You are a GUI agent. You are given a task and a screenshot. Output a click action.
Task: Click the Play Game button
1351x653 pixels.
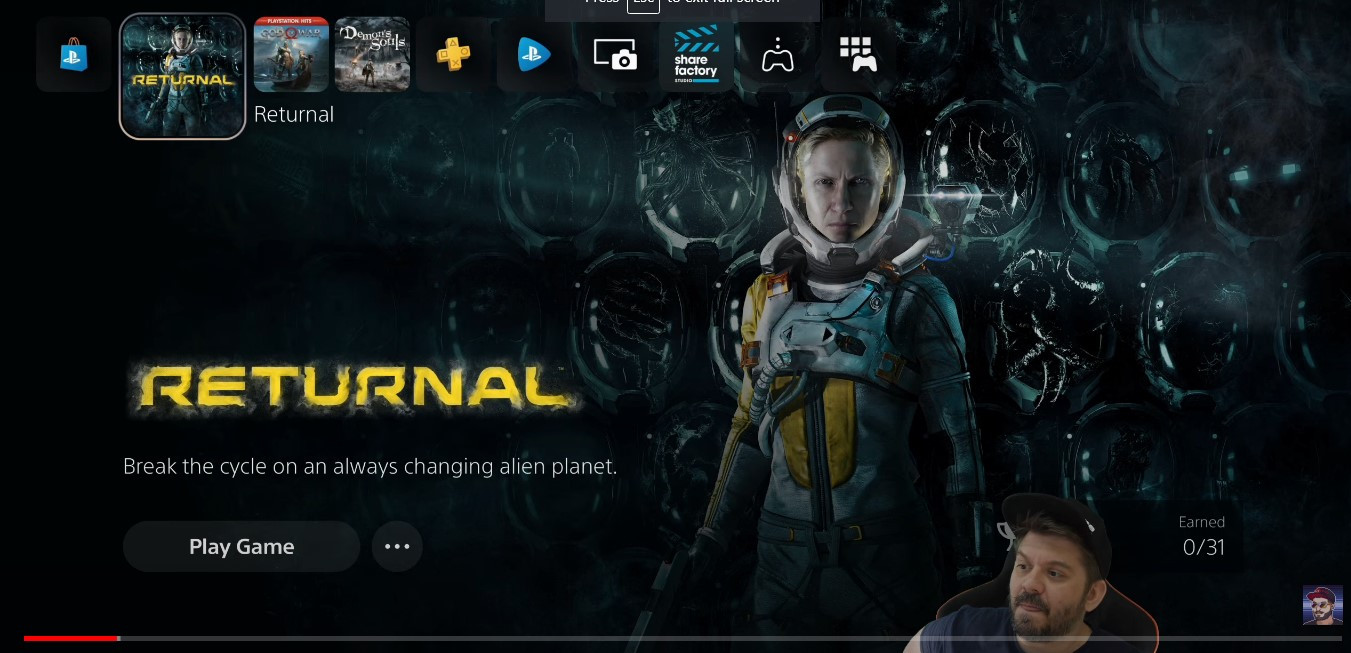[241, 546]
